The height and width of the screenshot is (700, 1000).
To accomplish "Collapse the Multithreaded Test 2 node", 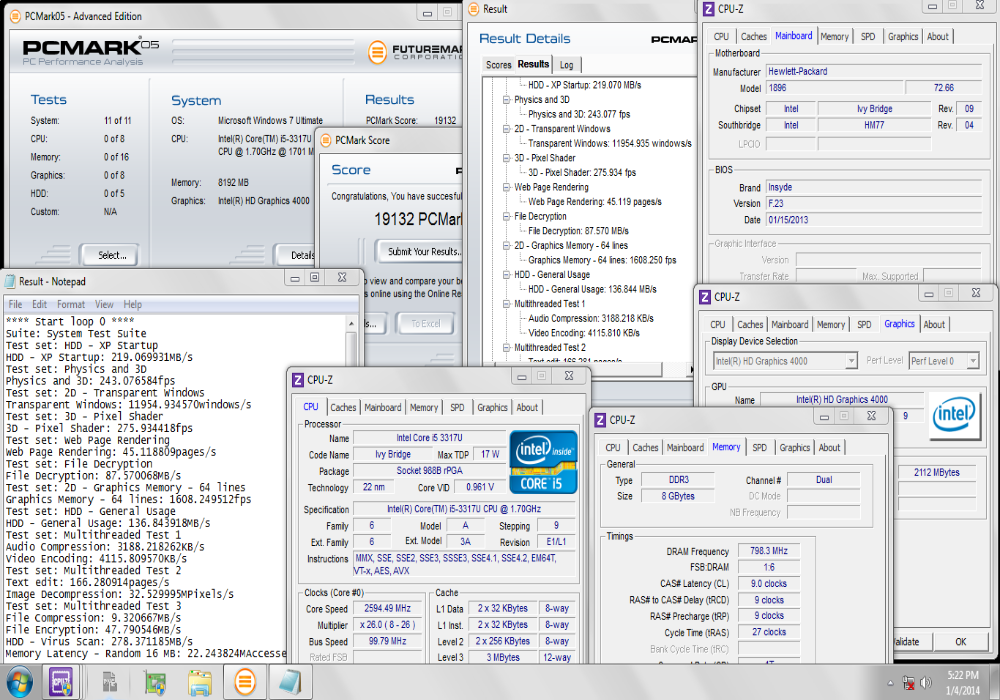I will (x=506, y=348).
